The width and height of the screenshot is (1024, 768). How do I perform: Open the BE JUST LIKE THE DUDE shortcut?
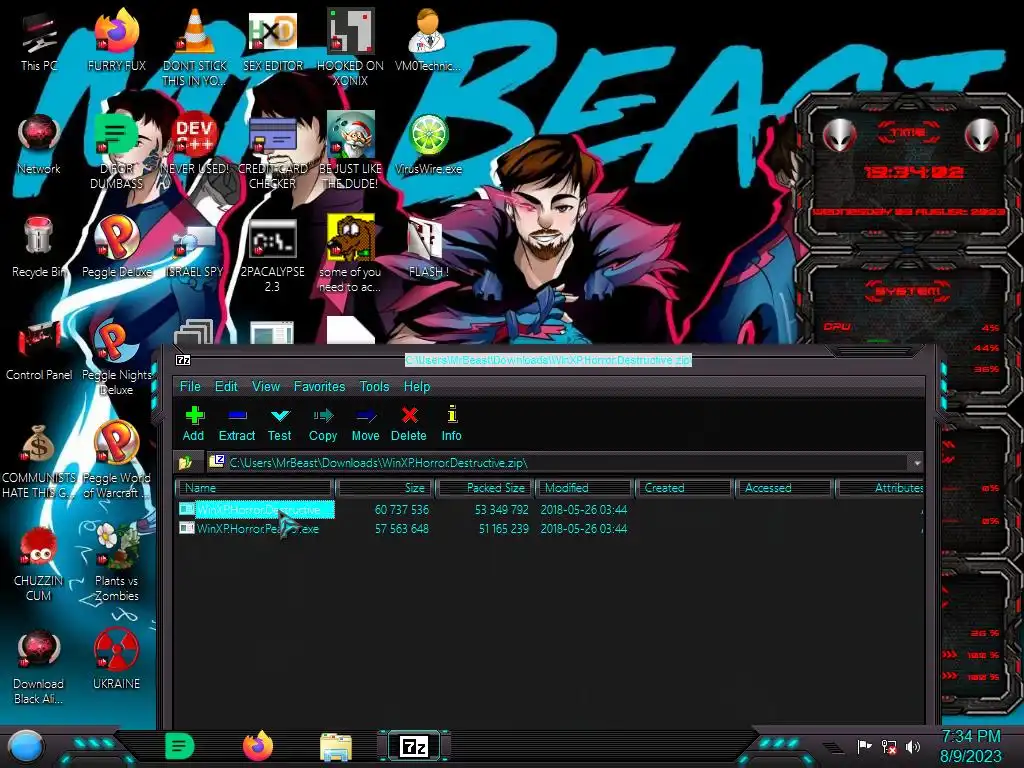click(351, 152)
